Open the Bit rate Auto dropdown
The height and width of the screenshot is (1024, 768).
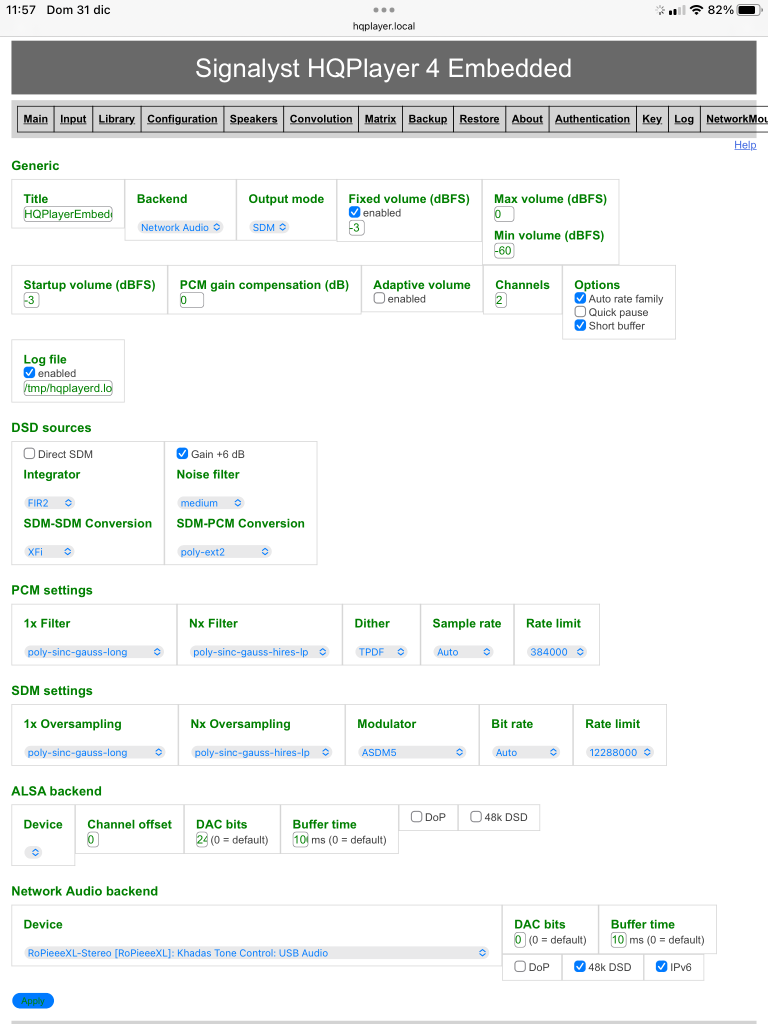pos(526,752)
